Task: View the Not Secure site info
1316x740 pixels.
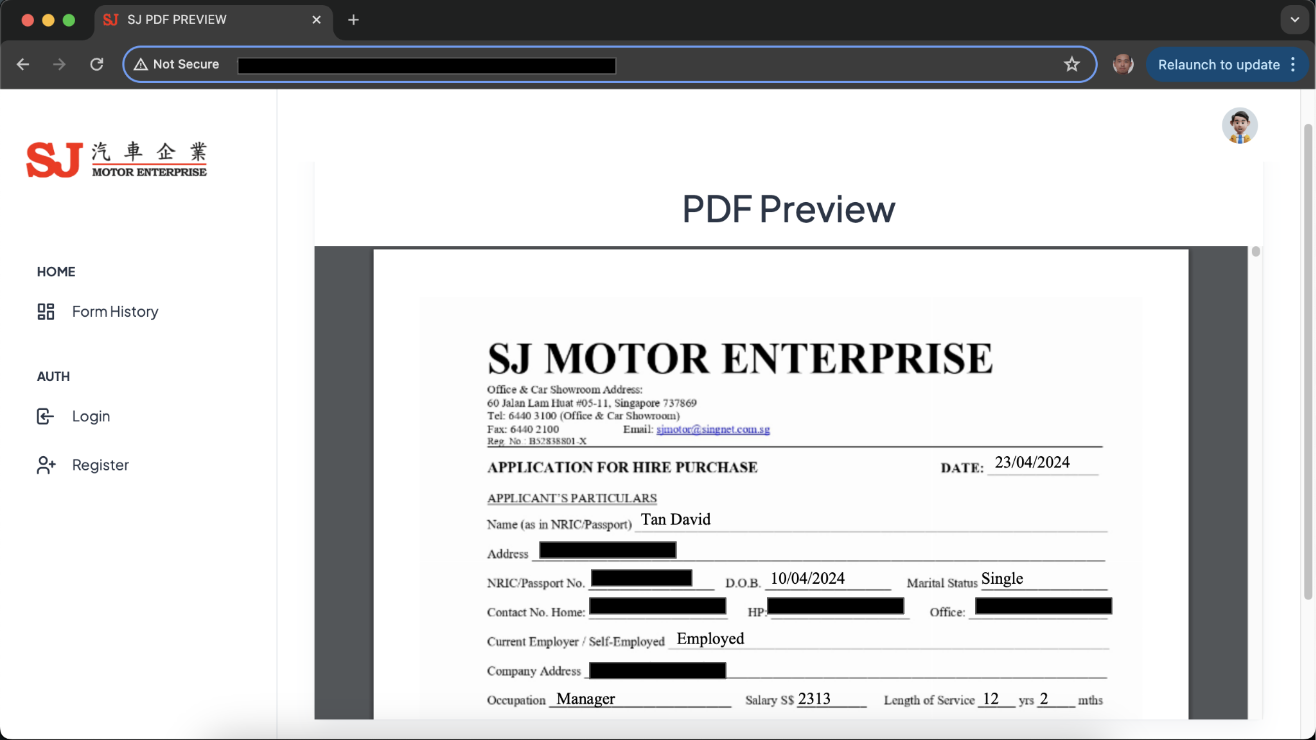Action: point(177,65)
